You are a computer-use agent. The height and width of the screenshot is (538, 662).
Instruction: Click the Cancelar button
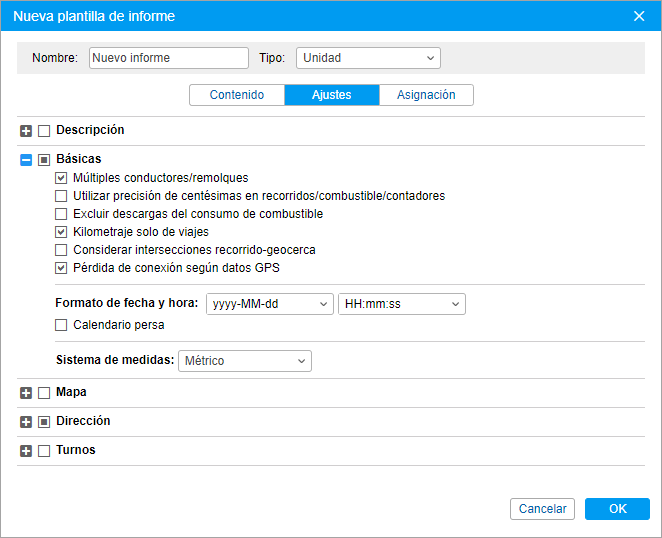[542, 509]
